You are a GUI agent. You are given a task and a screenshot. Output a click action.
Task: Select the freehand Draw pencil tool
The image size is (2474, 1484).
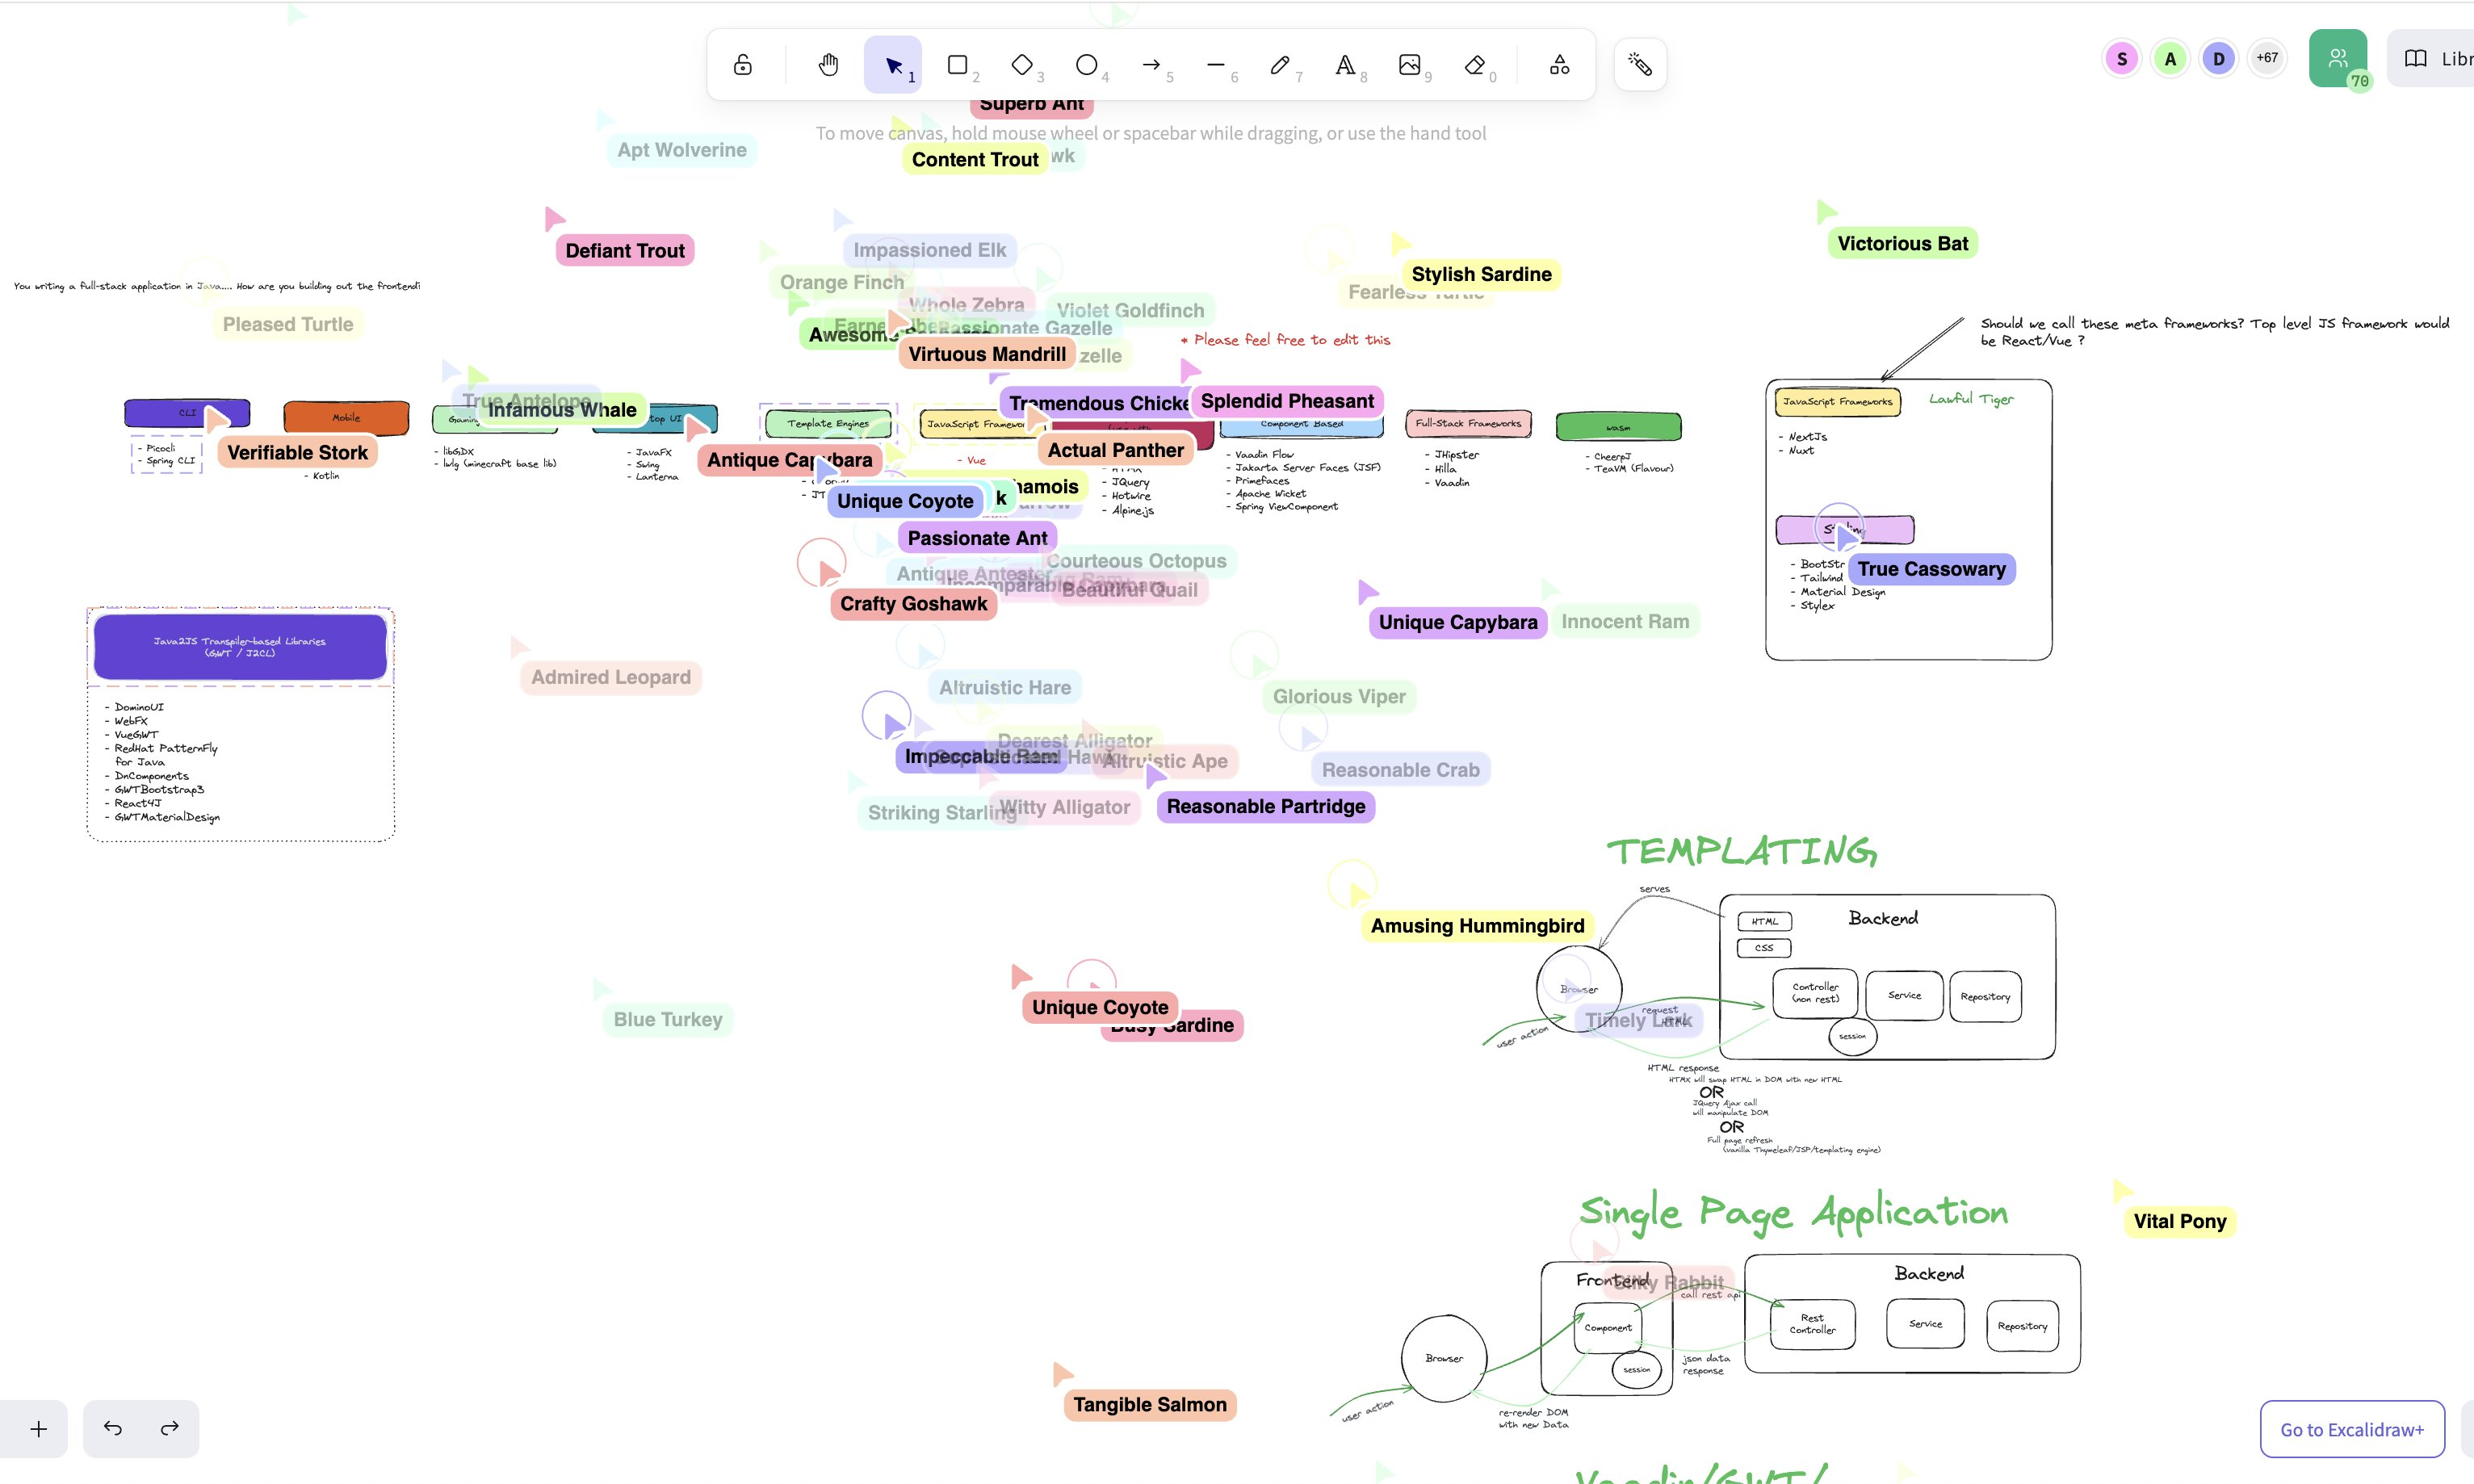(1280, 65)
